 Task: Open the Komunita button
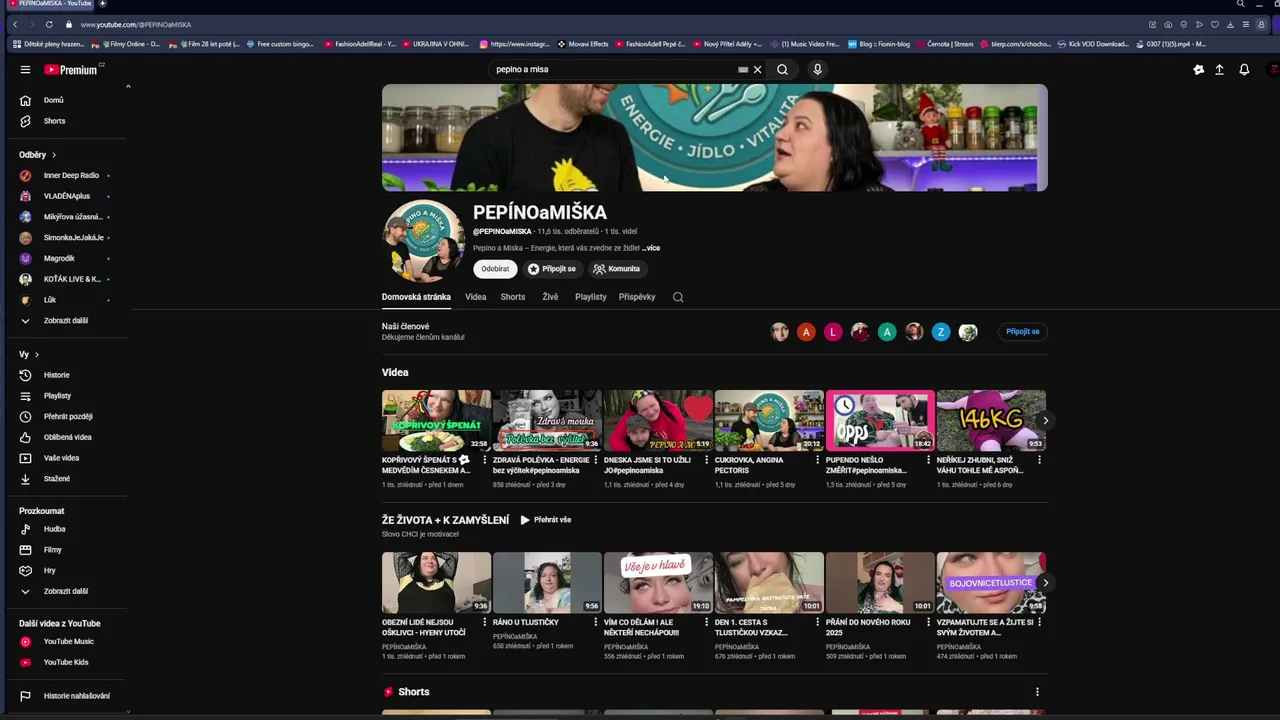point(616,269)
